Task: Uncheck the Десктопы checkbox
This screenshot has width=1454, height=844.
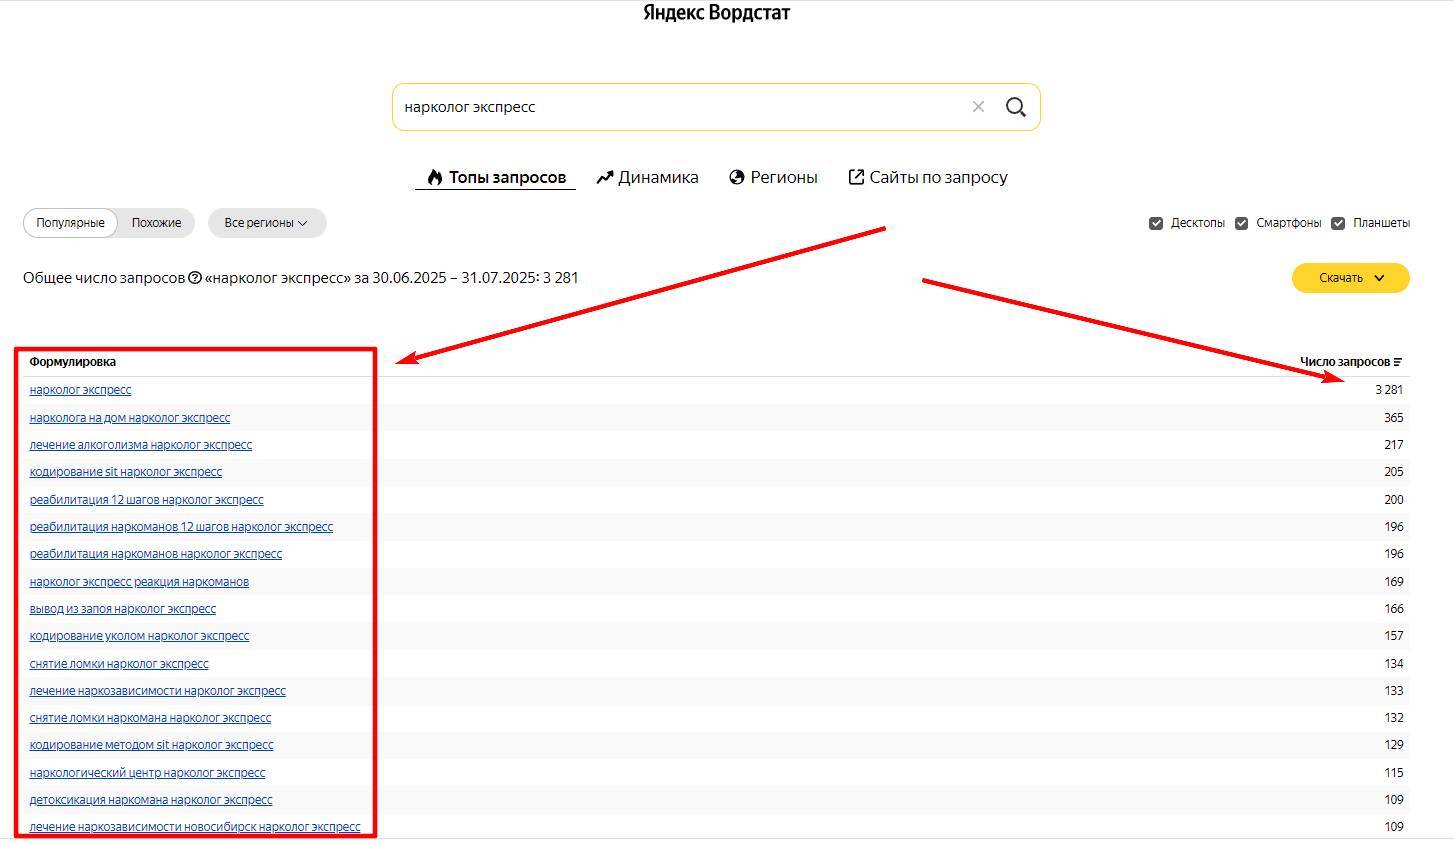Action: tap(1156, 223)
